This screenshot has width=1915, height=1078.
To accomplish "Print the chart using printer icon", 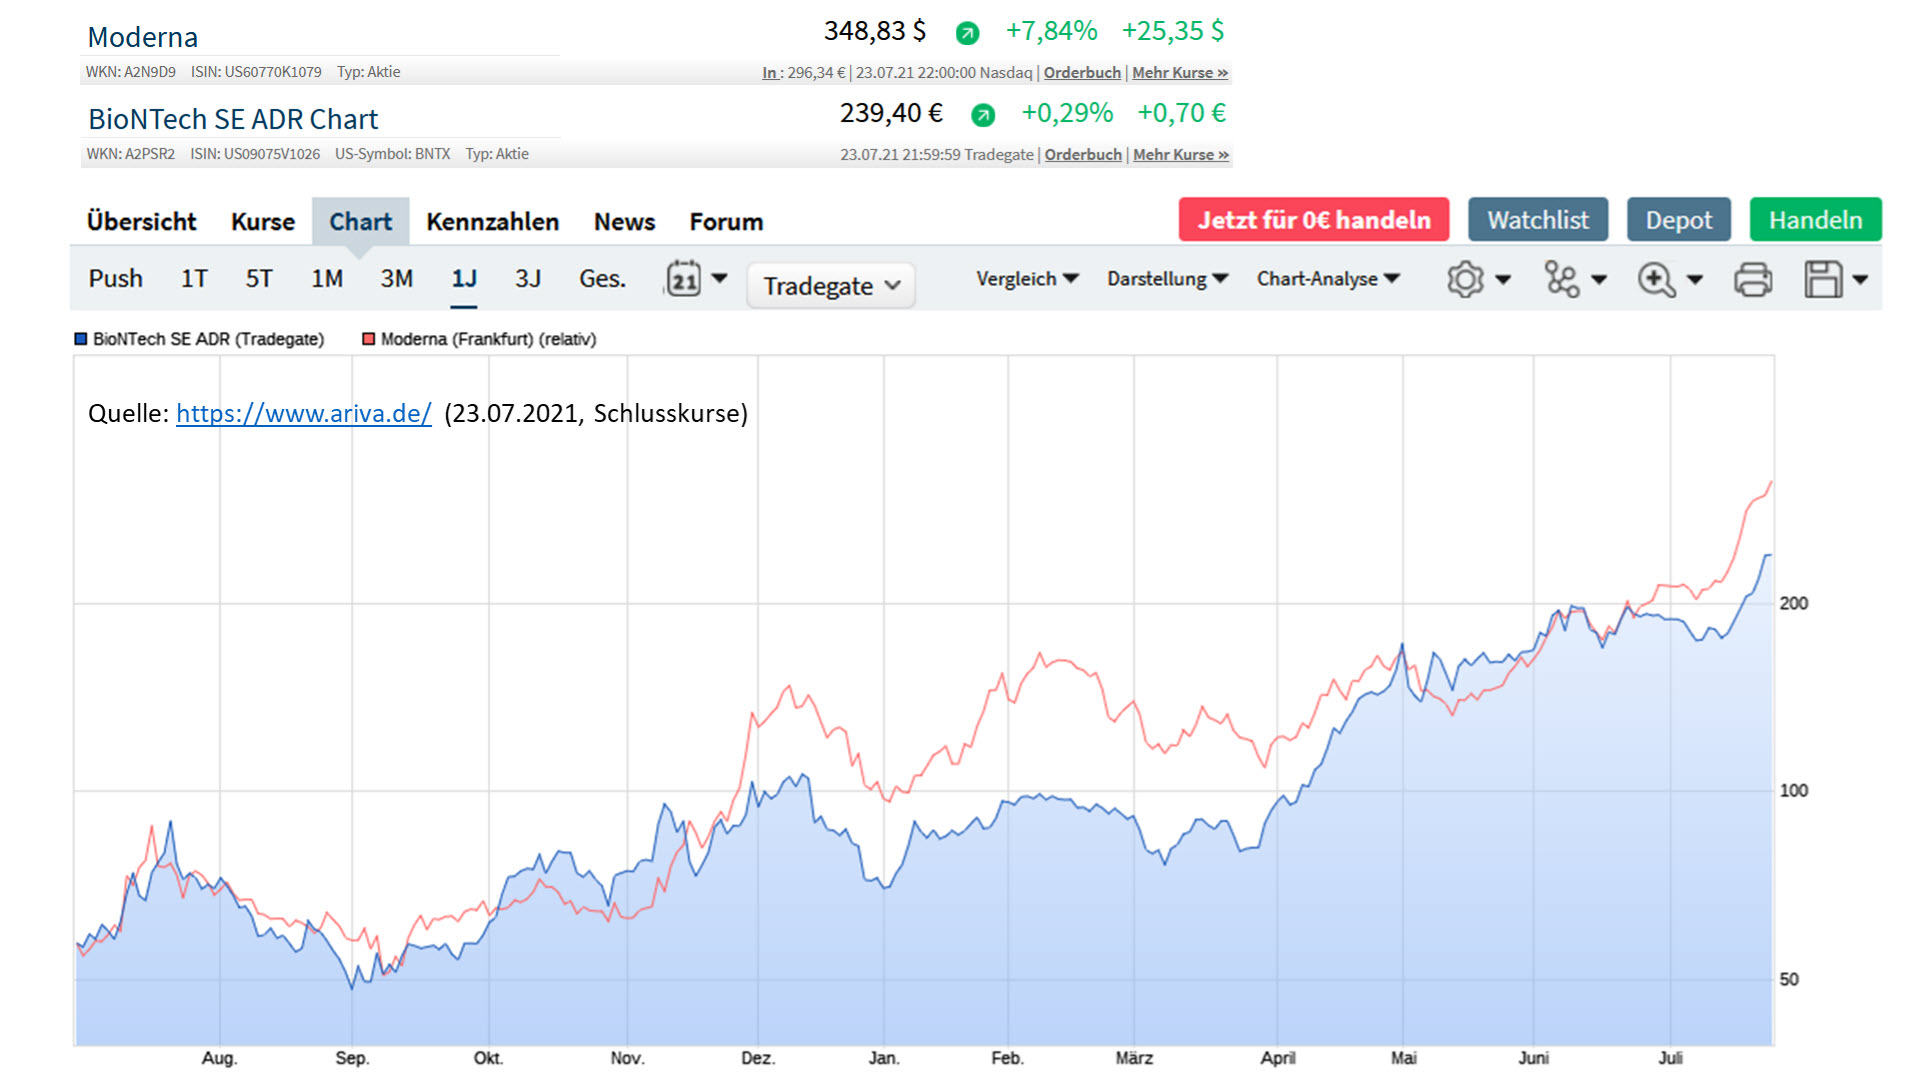I will pos(1752,279).
